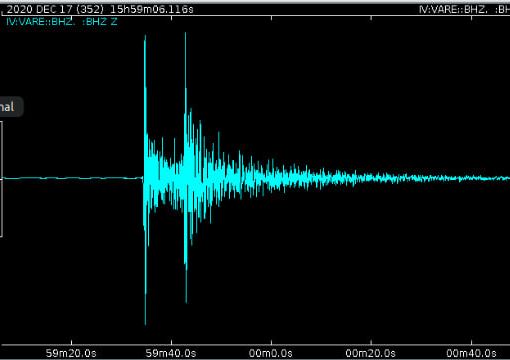This screenshot has width=510, height=360.
Task: Click the date header "2020 DEC 17 (352) 15h59m06.116s"
Action: pyautogui.click(x=100, y=9)
